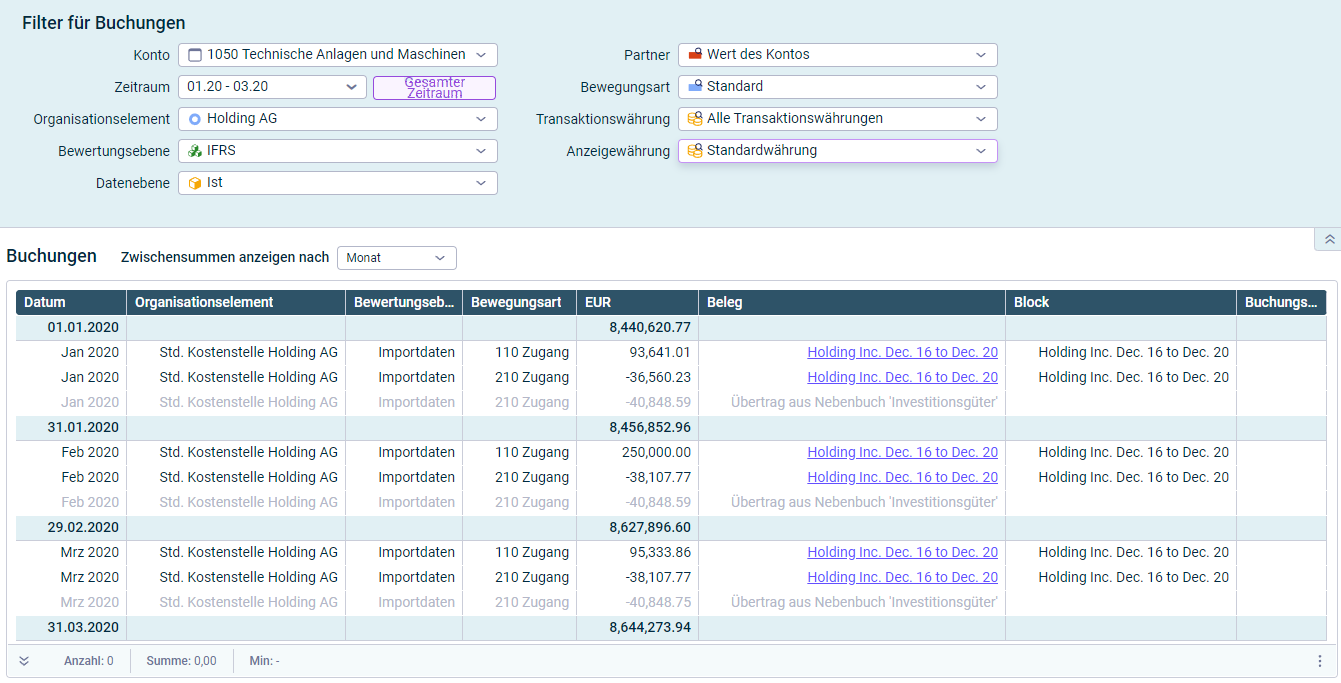Click the Bewegungsart column header

tap(520, 302)
